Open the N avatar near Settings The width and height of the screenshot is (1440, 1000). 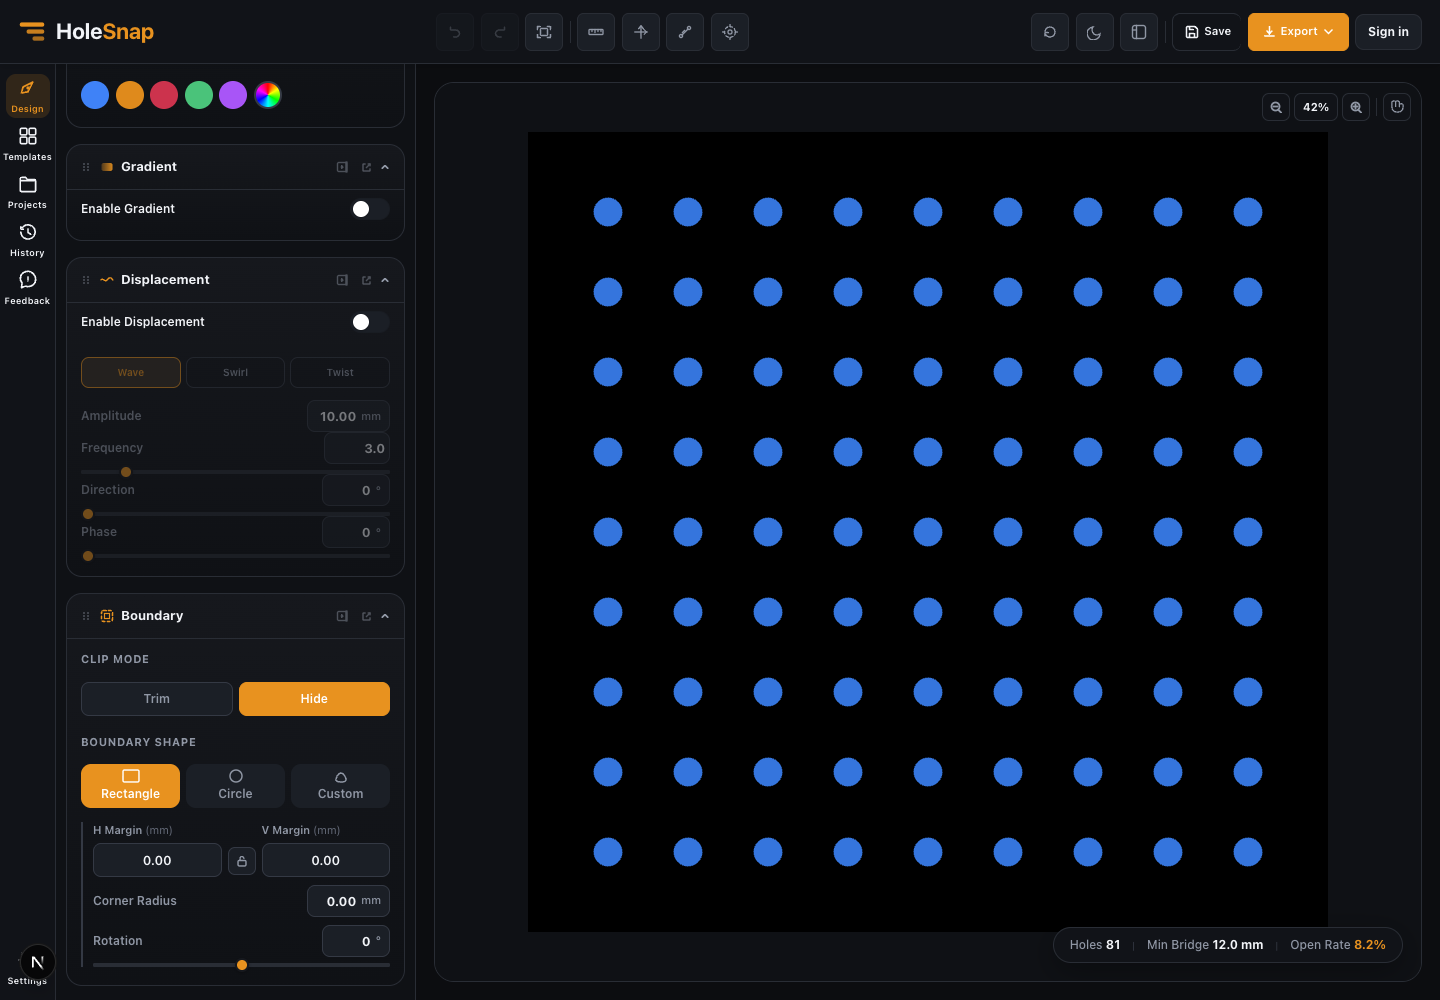click(x=37, y=962)
